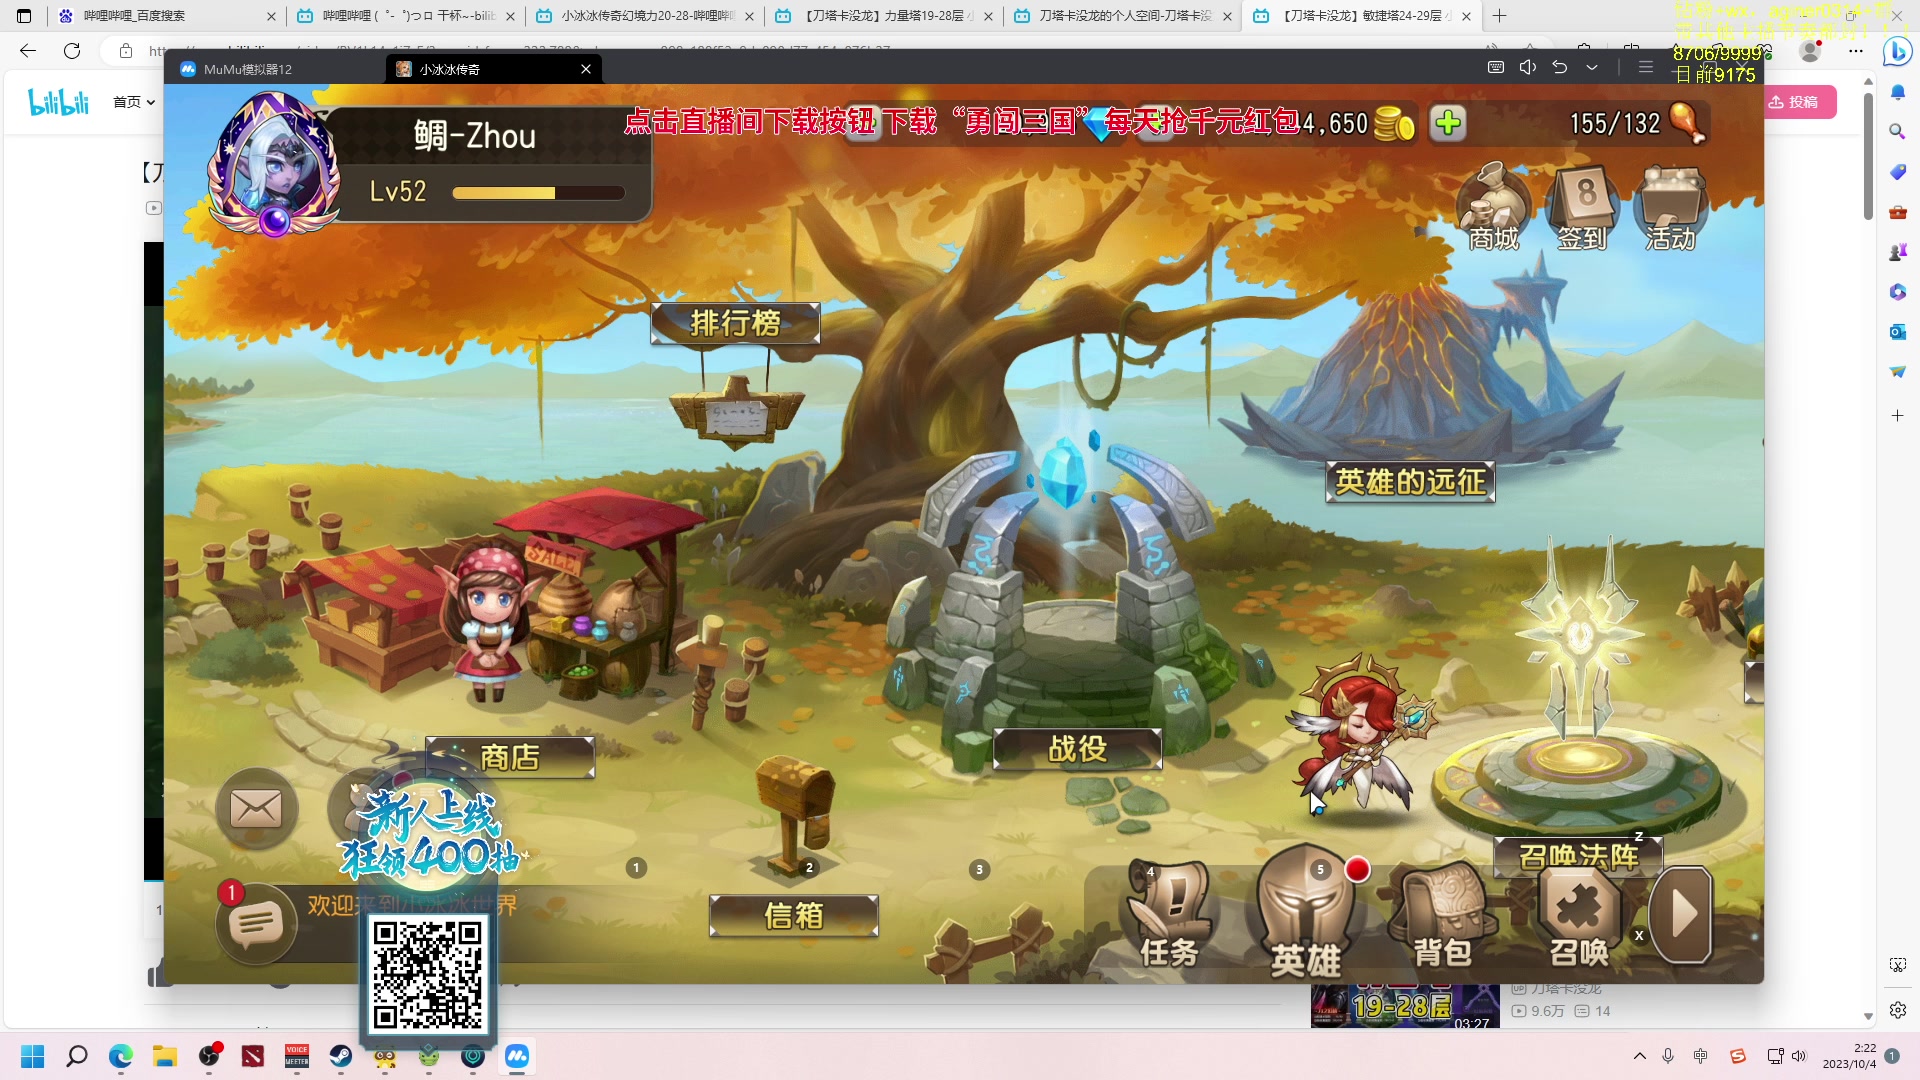The image size is (1920, 1080).
Task: Go back in the browser
Action: [x=28, y=51]
